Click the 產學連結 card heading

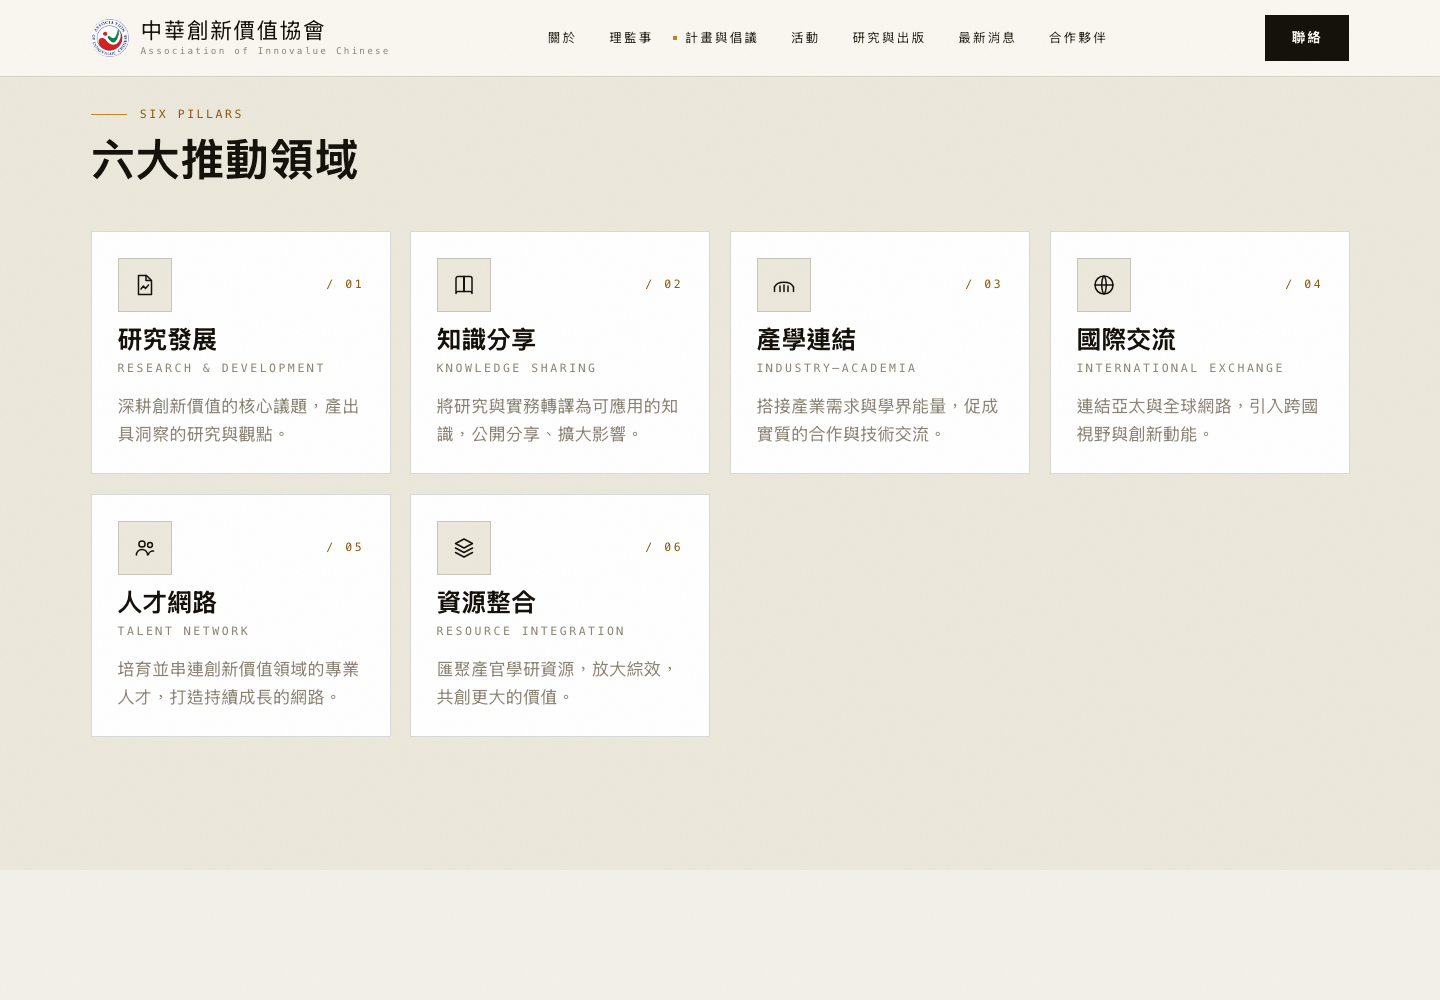(x=806, y=340)
